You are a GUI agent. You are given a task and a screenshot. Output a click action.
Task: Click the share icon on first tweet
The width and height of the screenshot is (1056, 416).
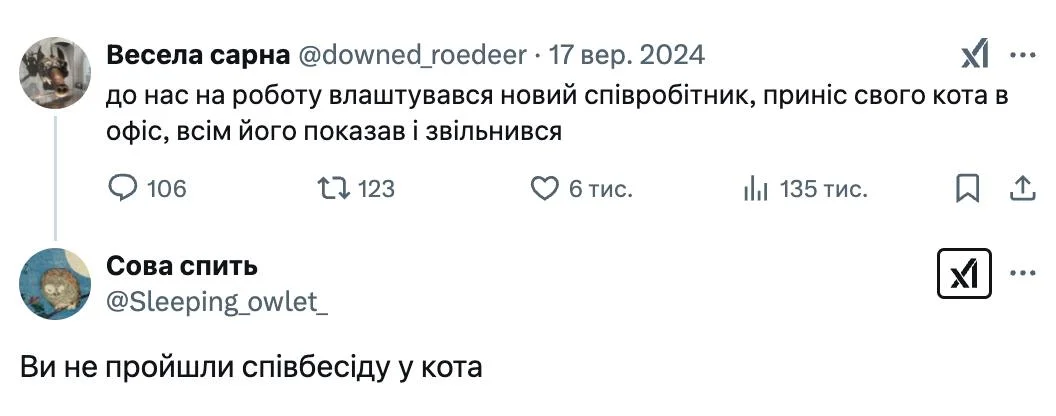click(1022, 188)
